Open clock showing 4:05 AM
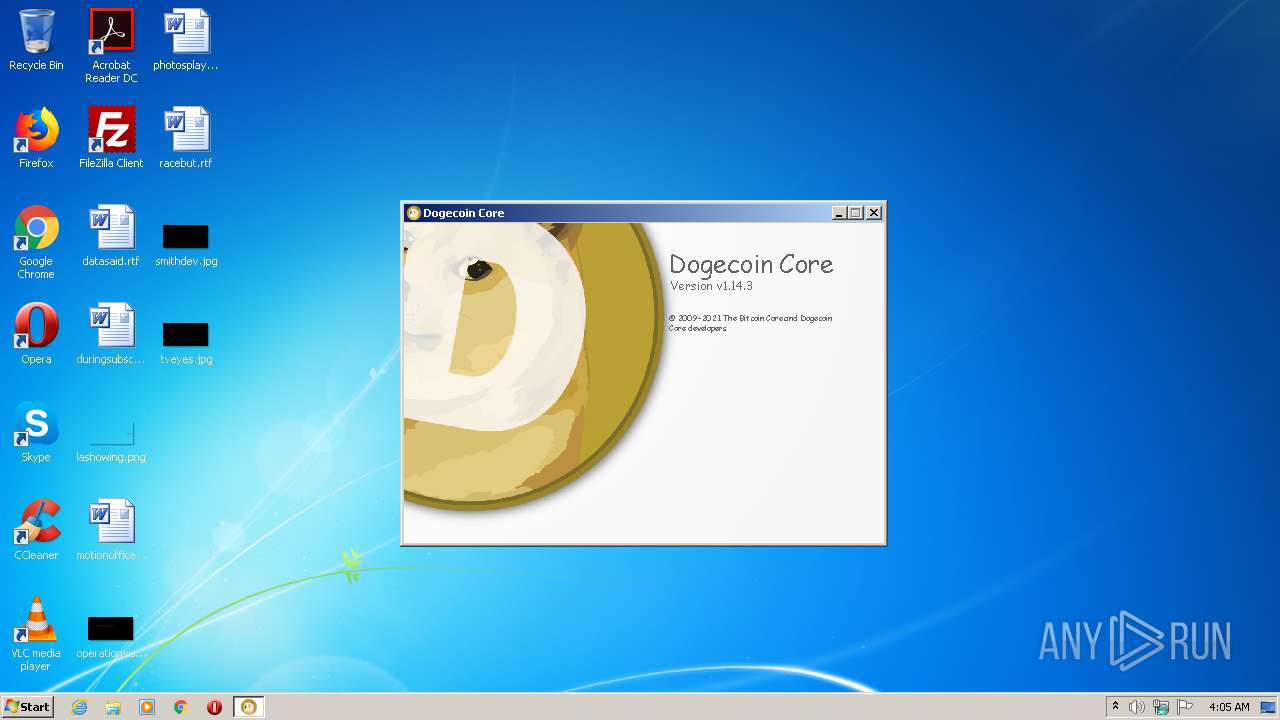The image size is (1280, 720). [1229, 707]
